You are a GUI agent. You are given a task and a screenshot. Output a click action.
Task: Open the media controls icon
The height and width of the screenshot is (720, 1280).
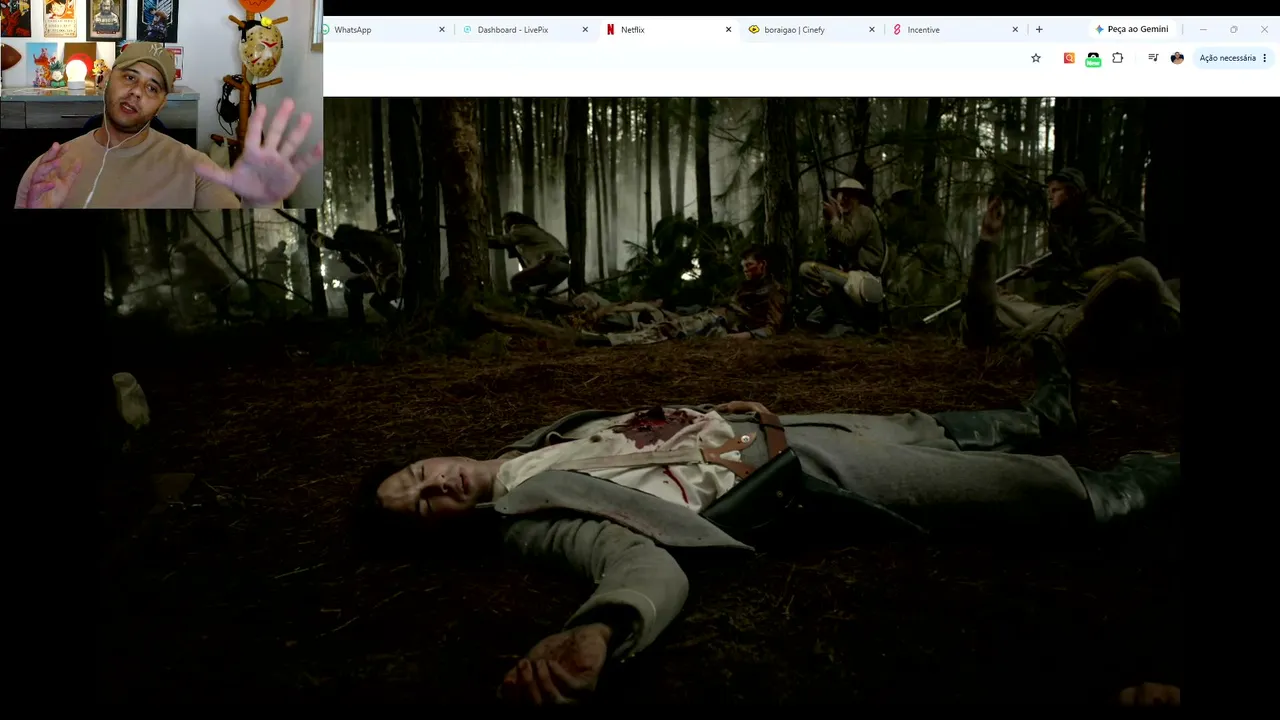pyautogui.click(x=1153, y=58)
